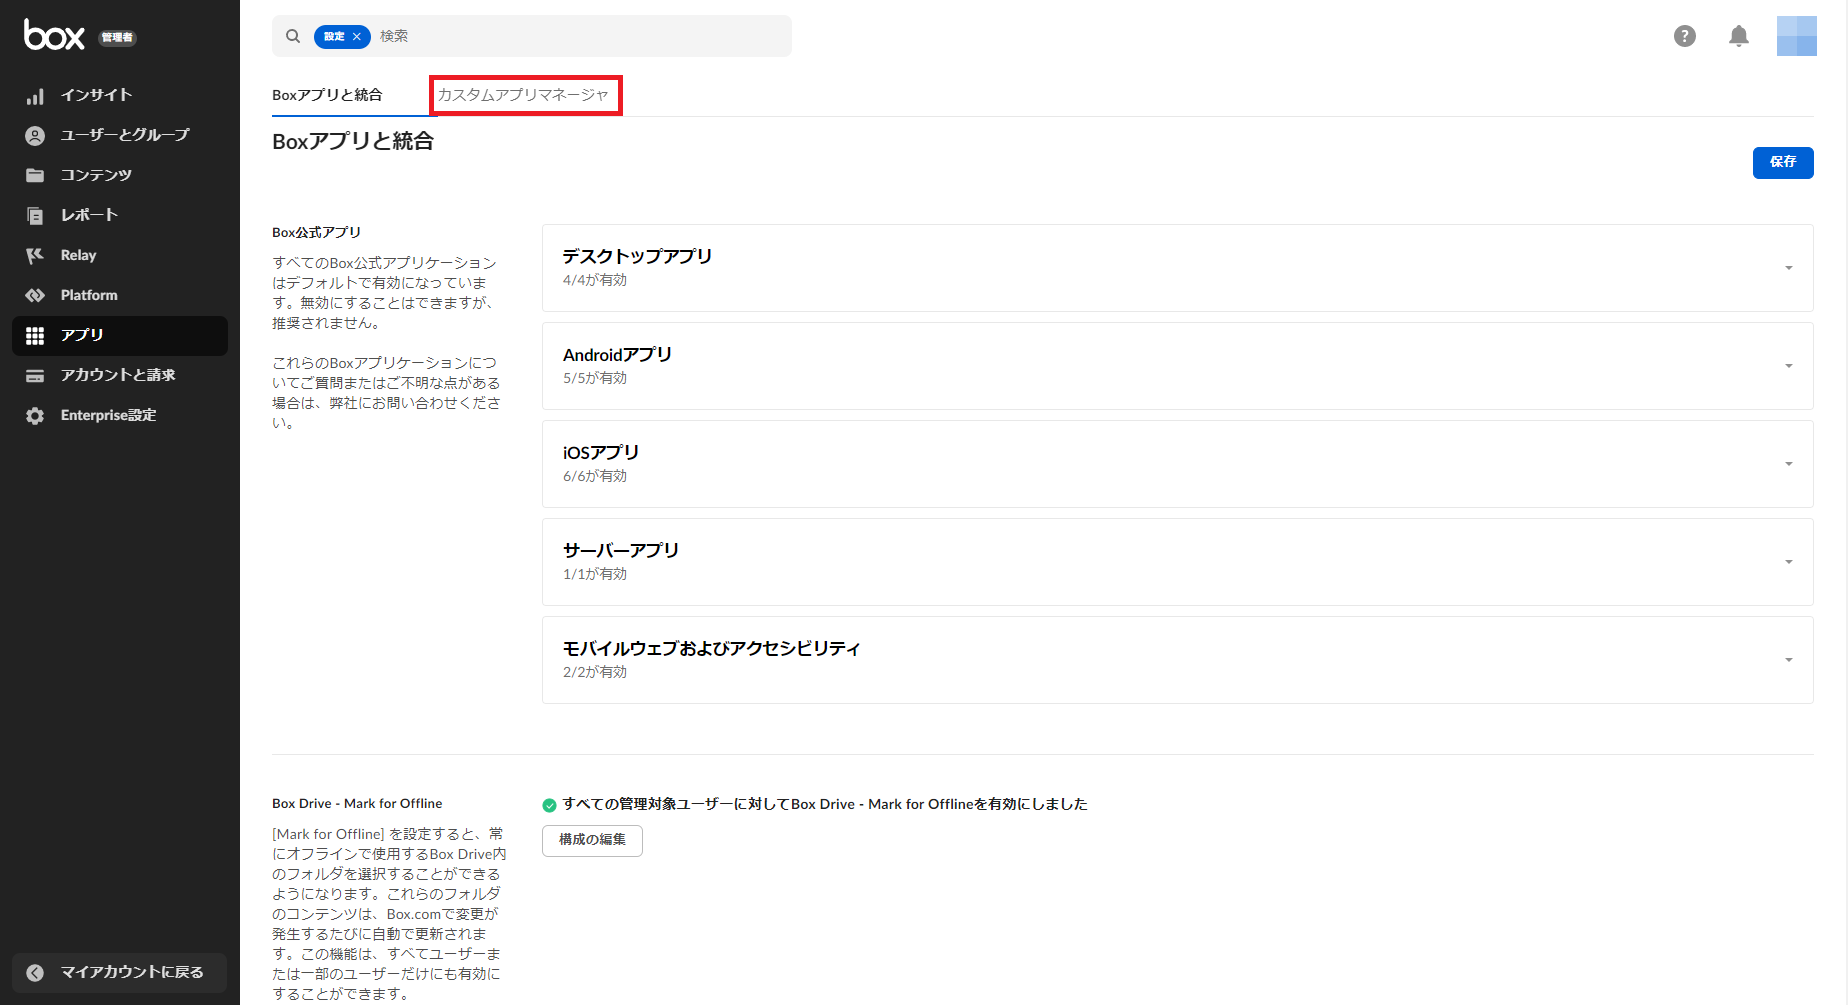1848x1005 pixels.
Task: Focus the 検索 search input field
Action: (x=580, y=36)
